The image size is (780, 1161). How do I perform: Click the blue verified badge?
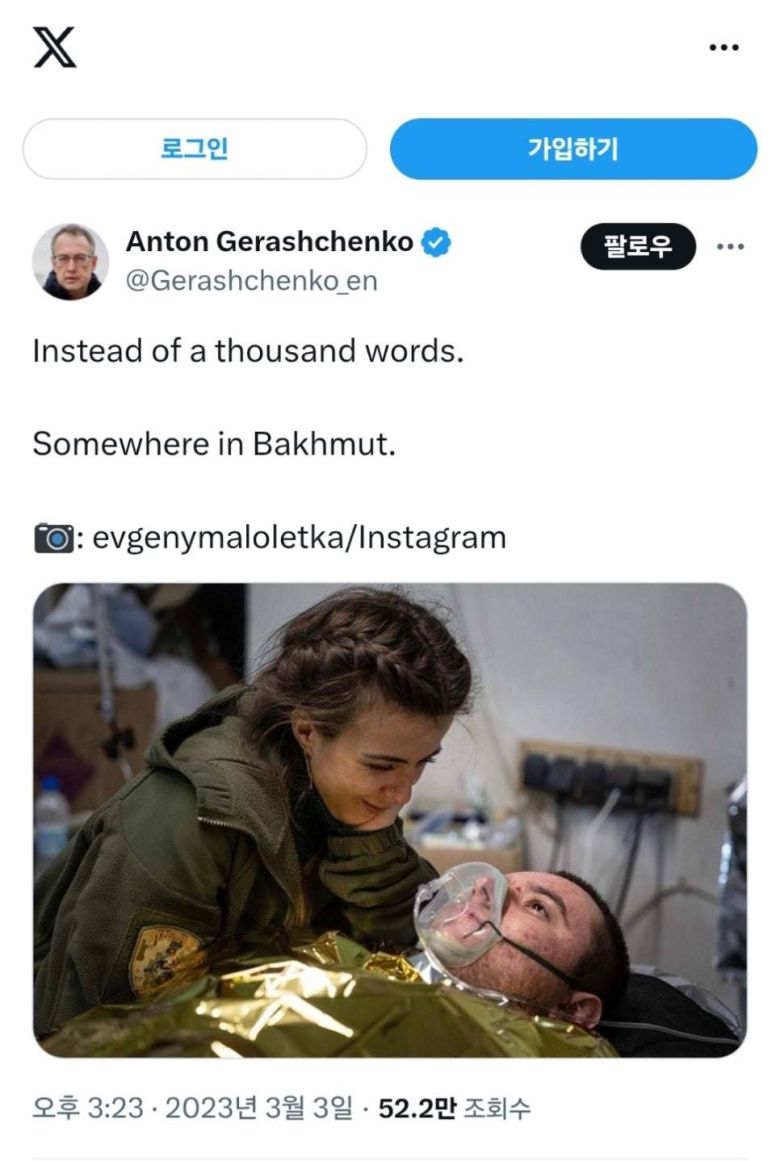[436, 242]
